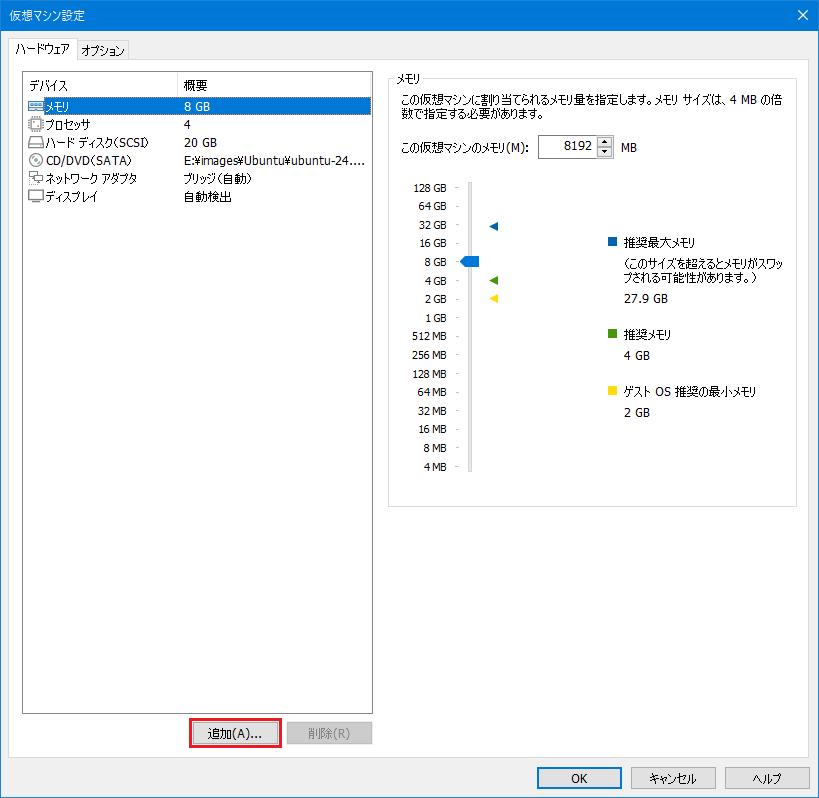Close the 仮想マシン設定 dialog
The image size is (819, 798).
(803, 15)
